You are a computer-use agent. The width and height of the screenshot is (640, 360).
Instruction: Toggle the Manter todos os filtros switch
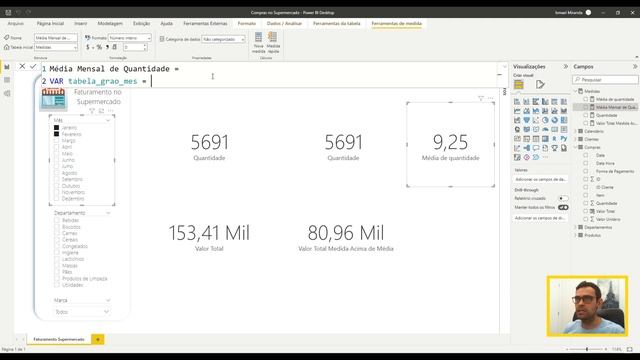click(x=563, y=207)
